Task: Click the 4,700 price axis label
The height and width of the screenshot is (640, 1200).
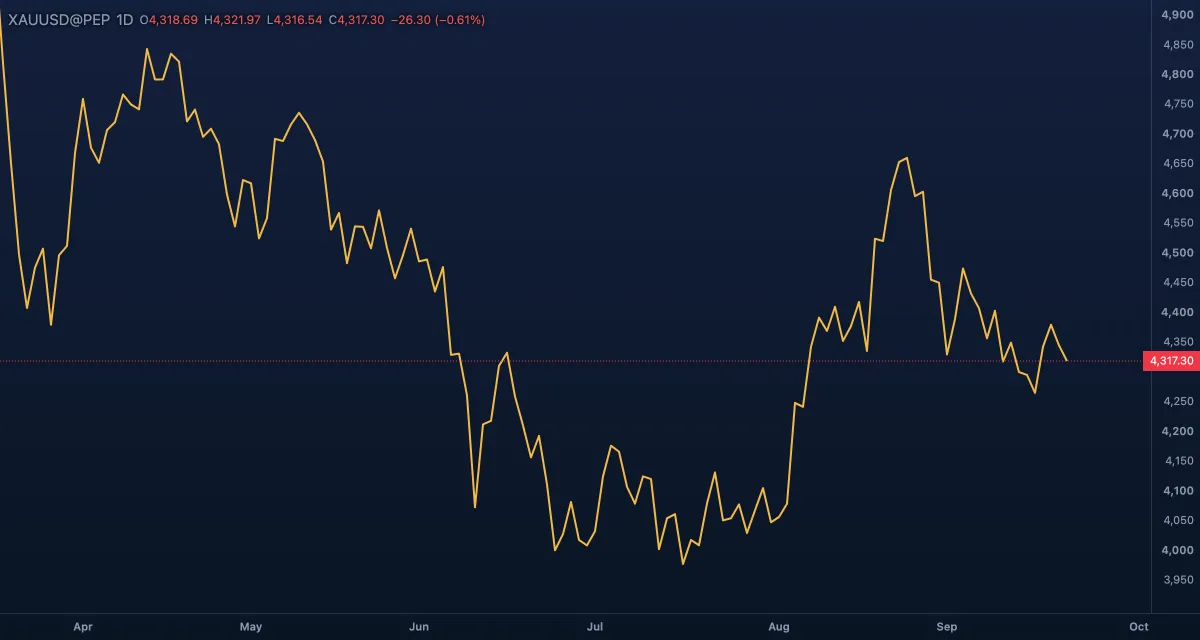Action: pos(1177,133)
